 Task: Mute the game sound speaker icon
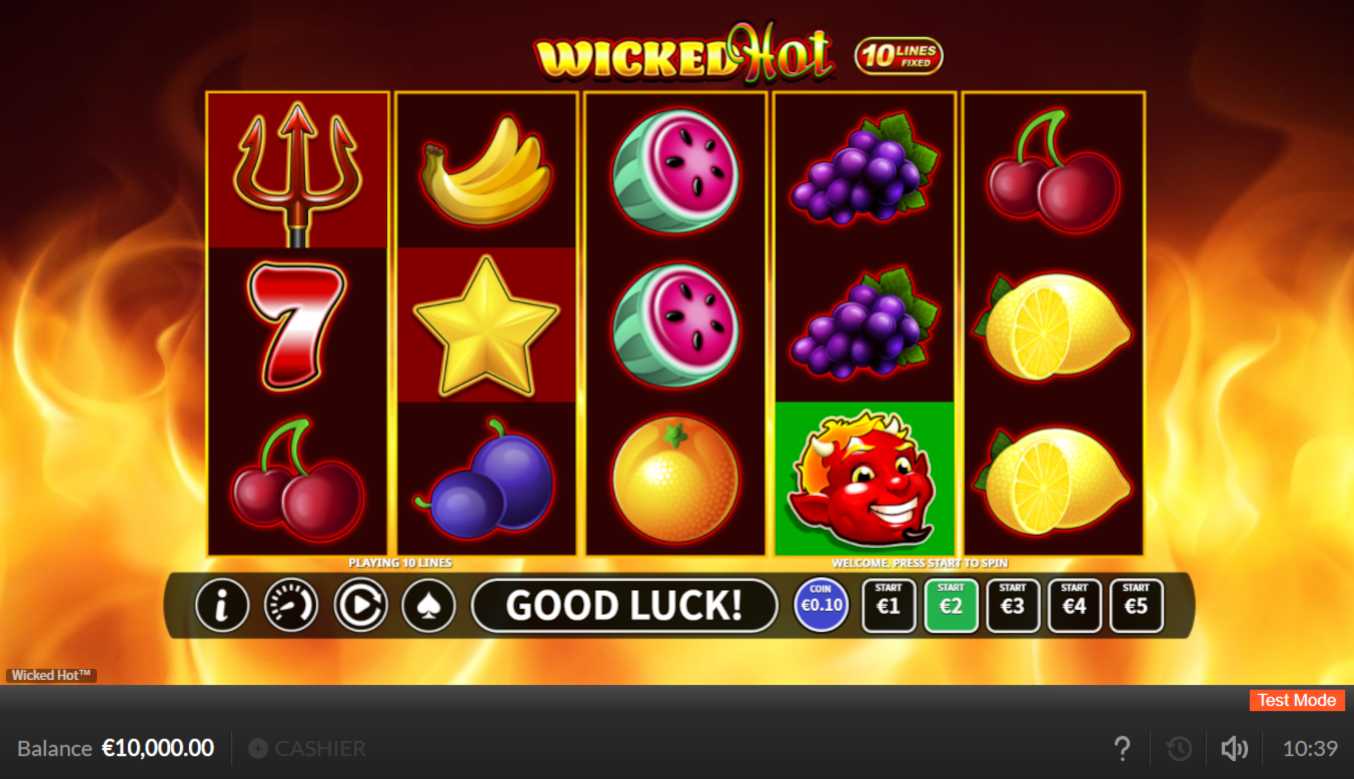tap(1235, 748)
